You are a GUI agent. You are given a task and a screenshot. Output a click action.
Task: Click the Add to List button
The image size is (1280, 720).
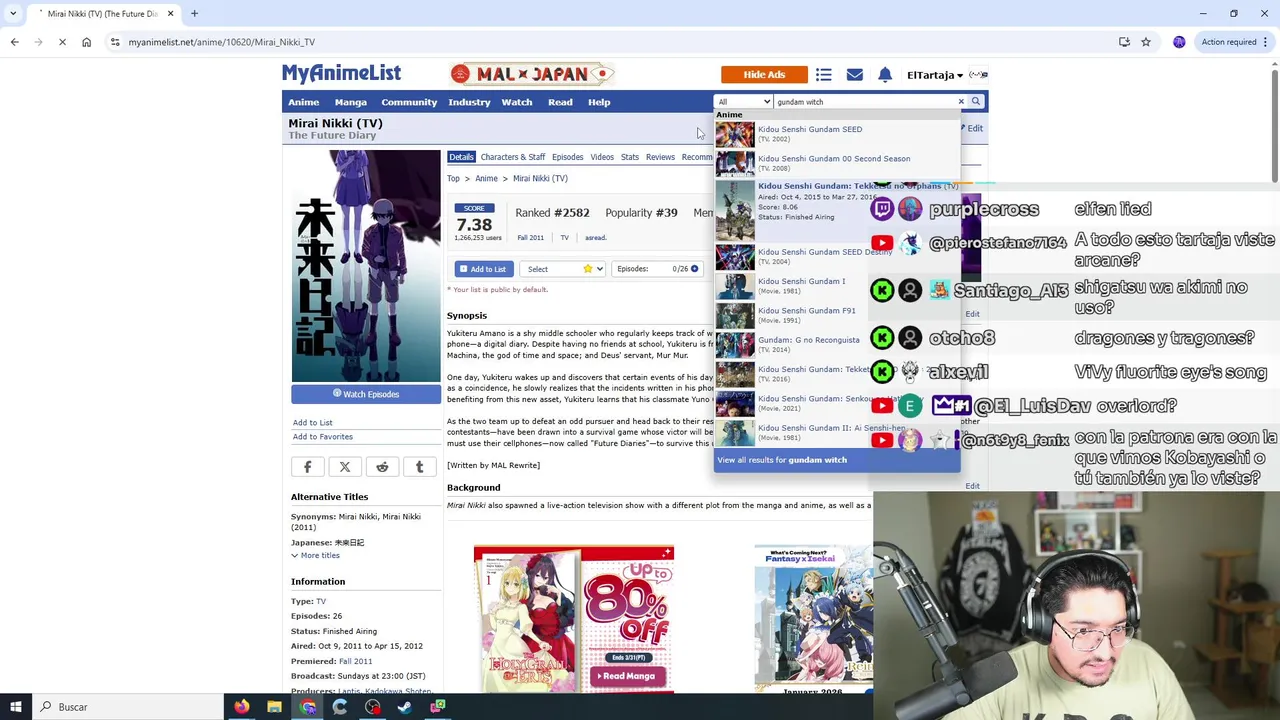coord(484,269)
